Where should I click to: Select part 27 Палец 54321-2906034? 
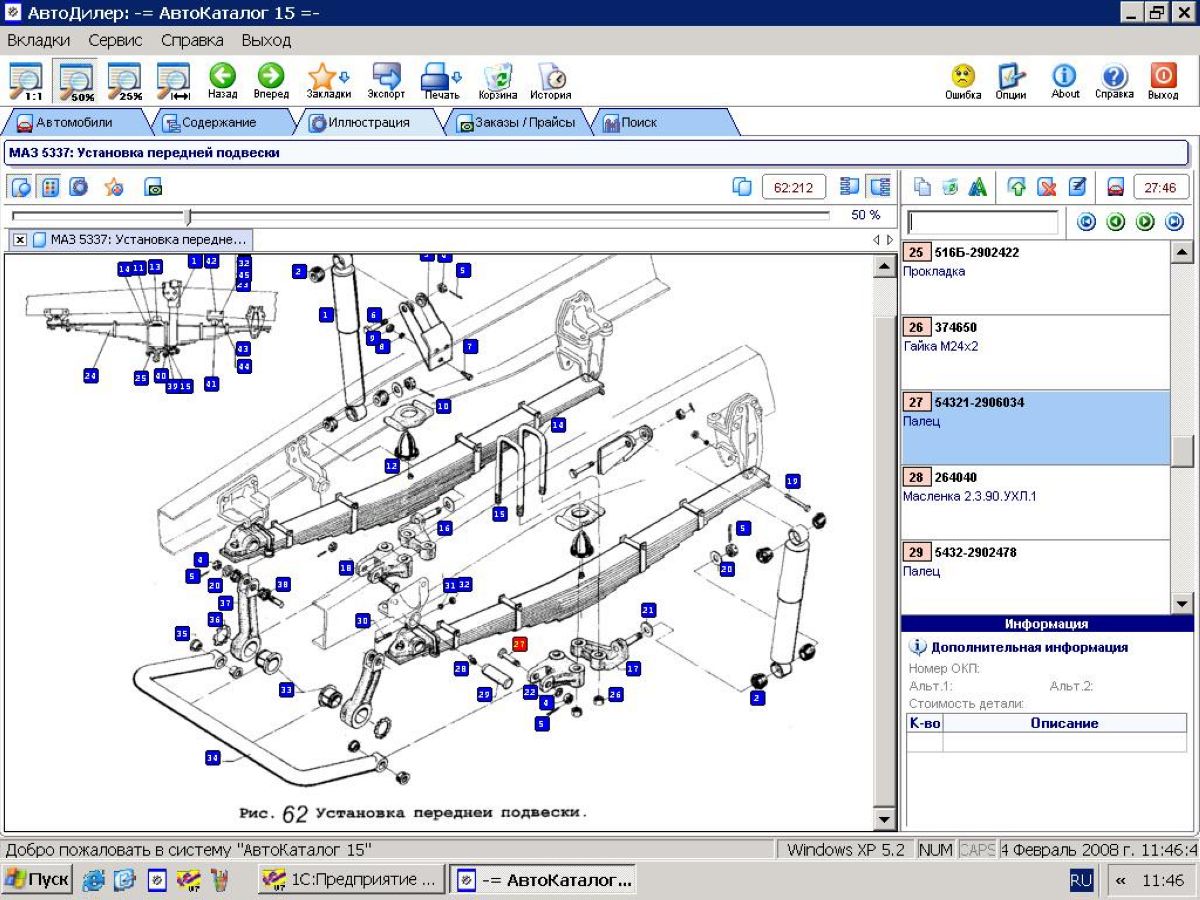pos(1035,428)
